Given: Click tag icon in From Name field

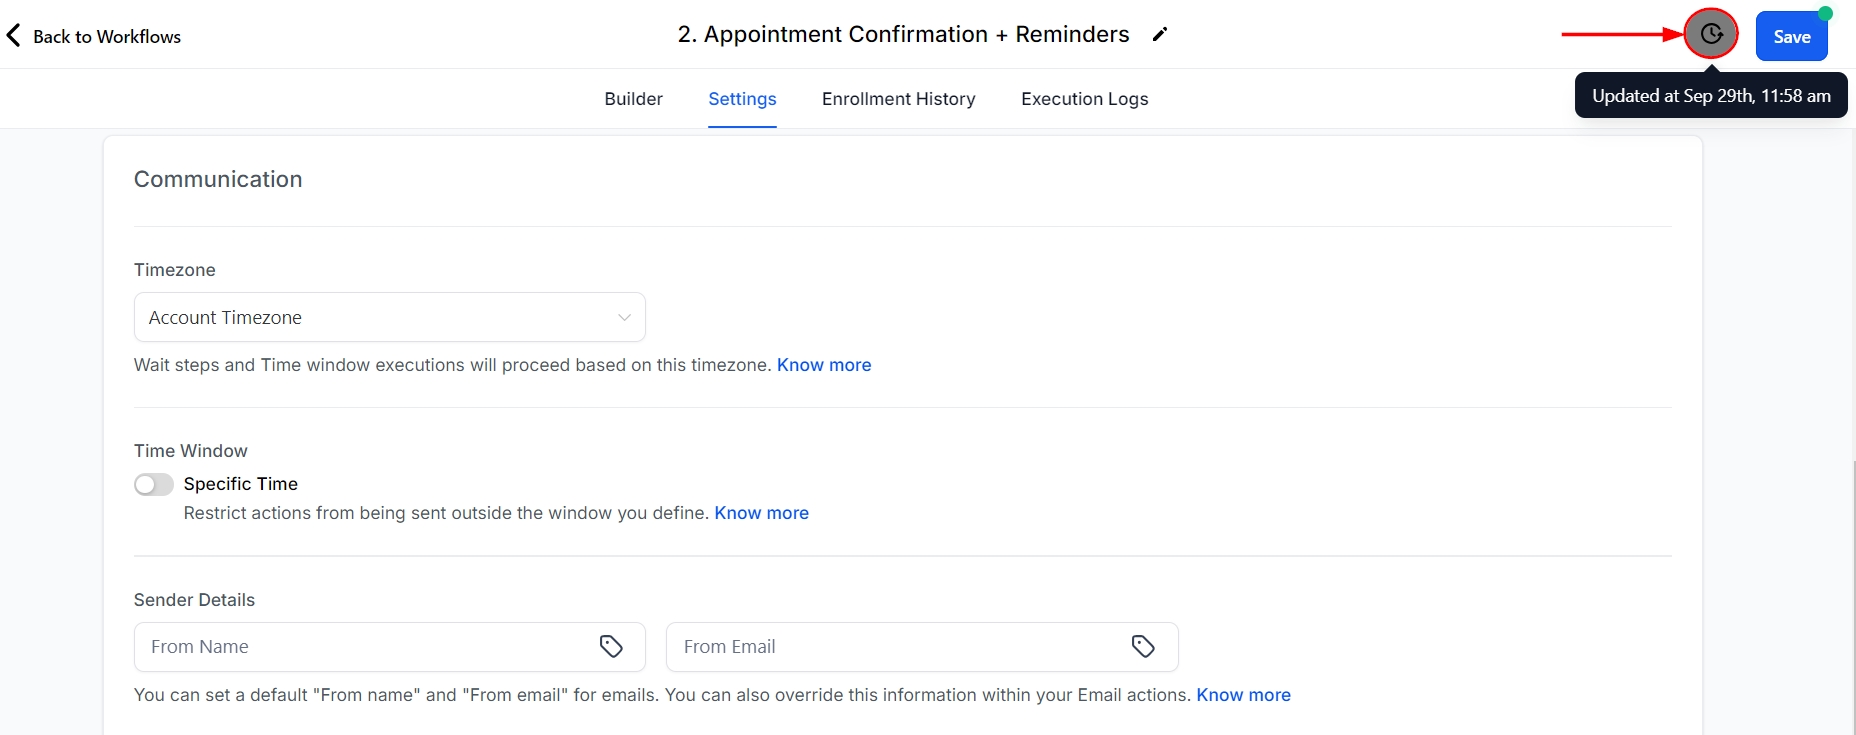Looking at the screenshot, I should (611, 647).
